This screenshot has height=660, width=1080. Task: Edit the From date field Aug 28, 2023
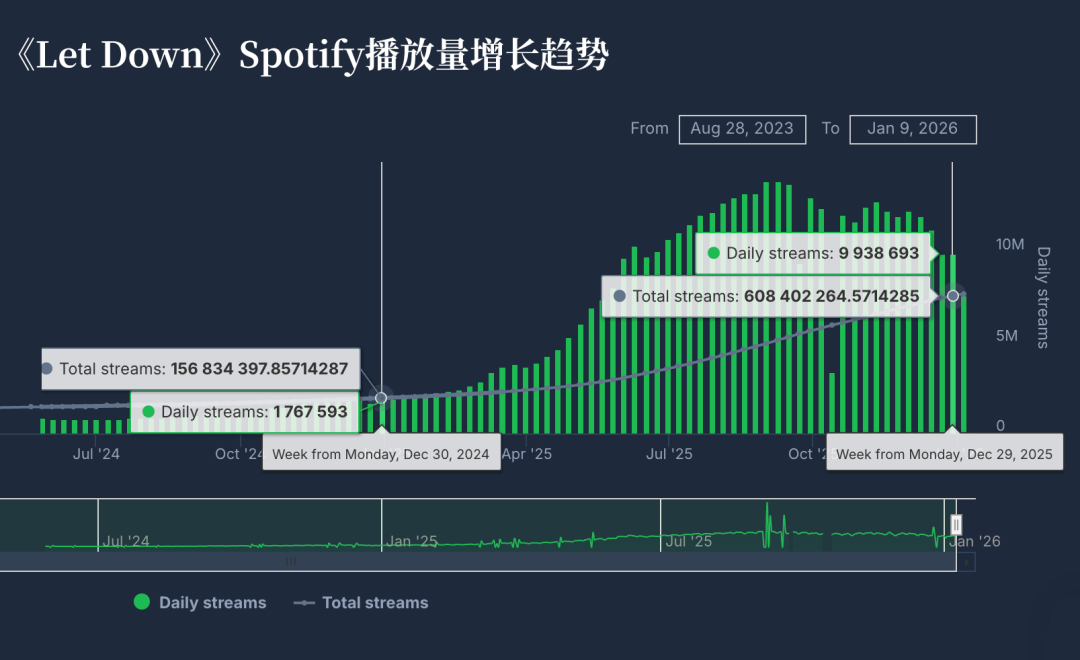click(742, 129)
